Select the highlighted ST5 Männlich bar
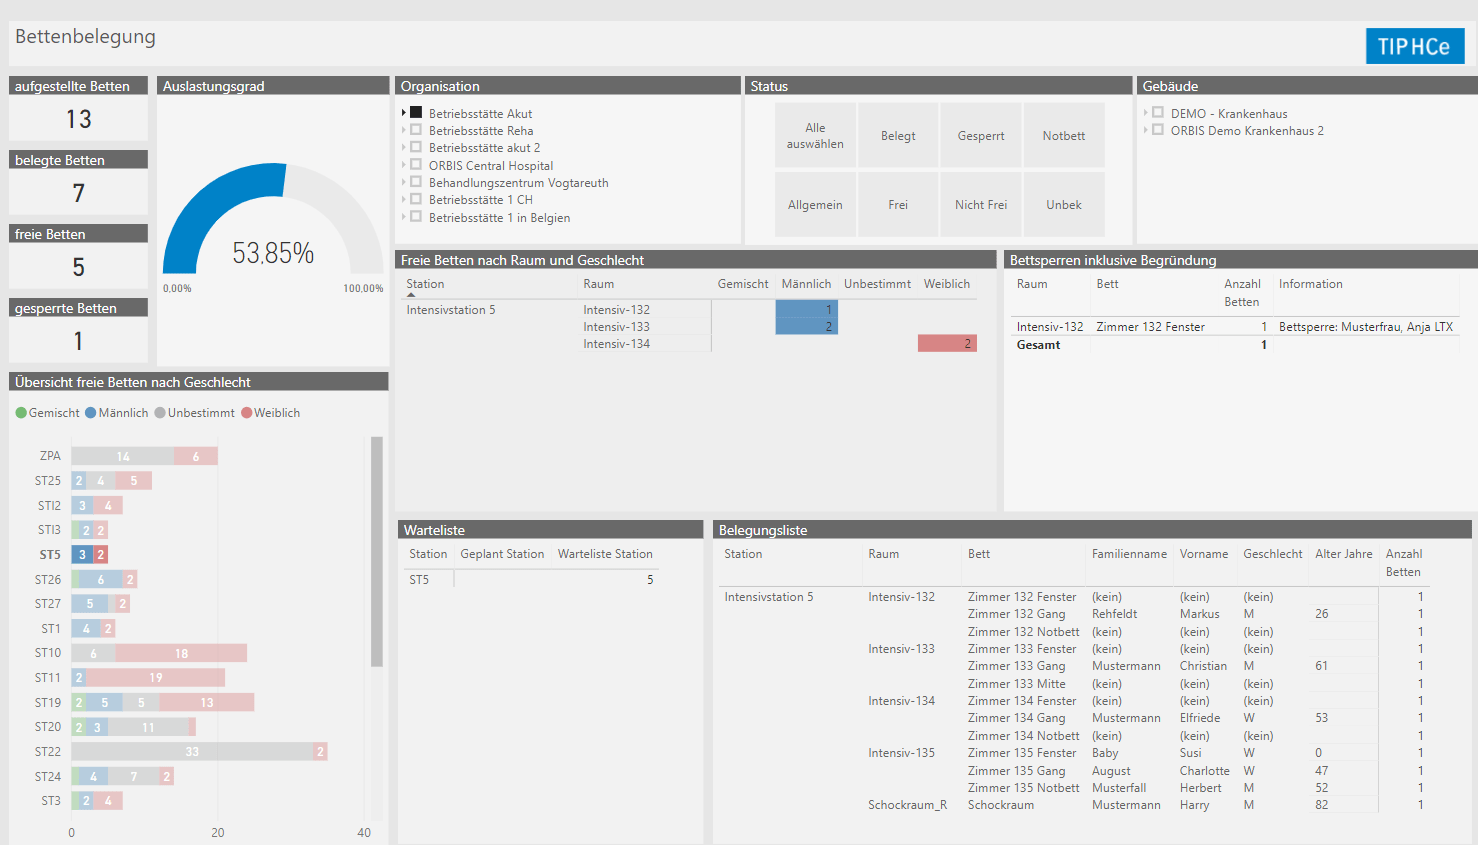Screen dimensions: 1478x845 [x=82, y=554]
